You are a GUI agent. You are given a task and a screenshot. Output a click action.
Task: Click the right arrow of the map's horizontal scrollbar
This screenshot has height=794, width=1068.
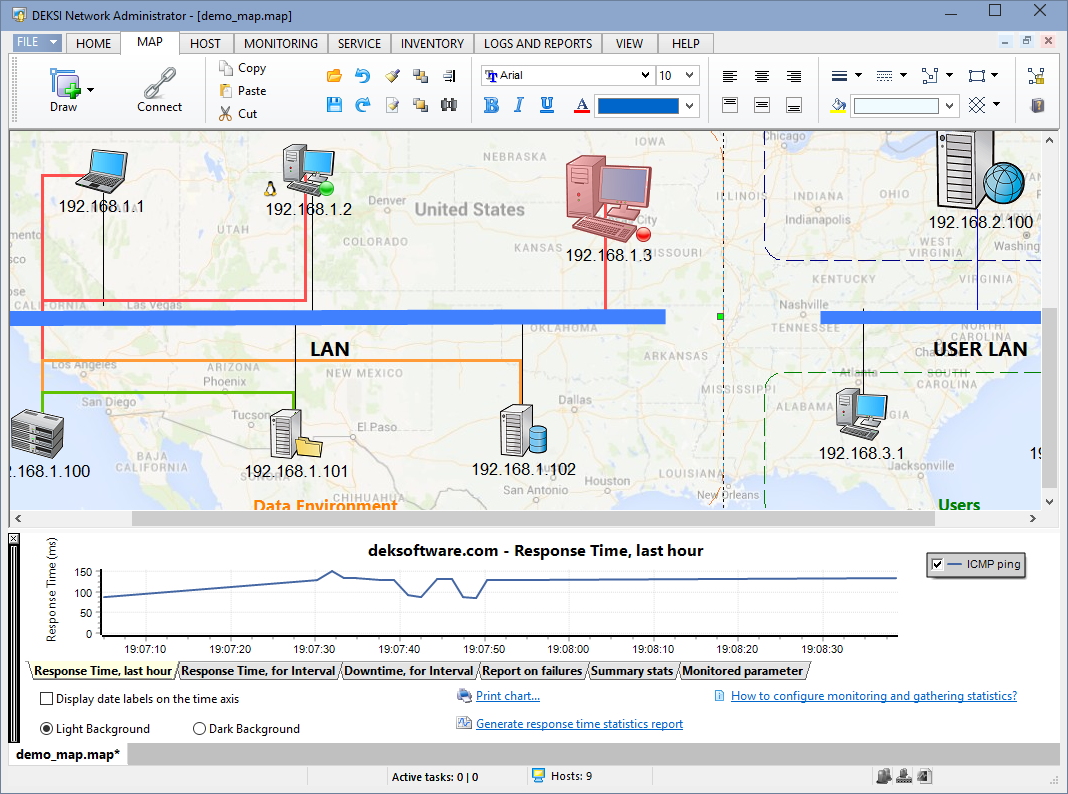coord(1033,518)
